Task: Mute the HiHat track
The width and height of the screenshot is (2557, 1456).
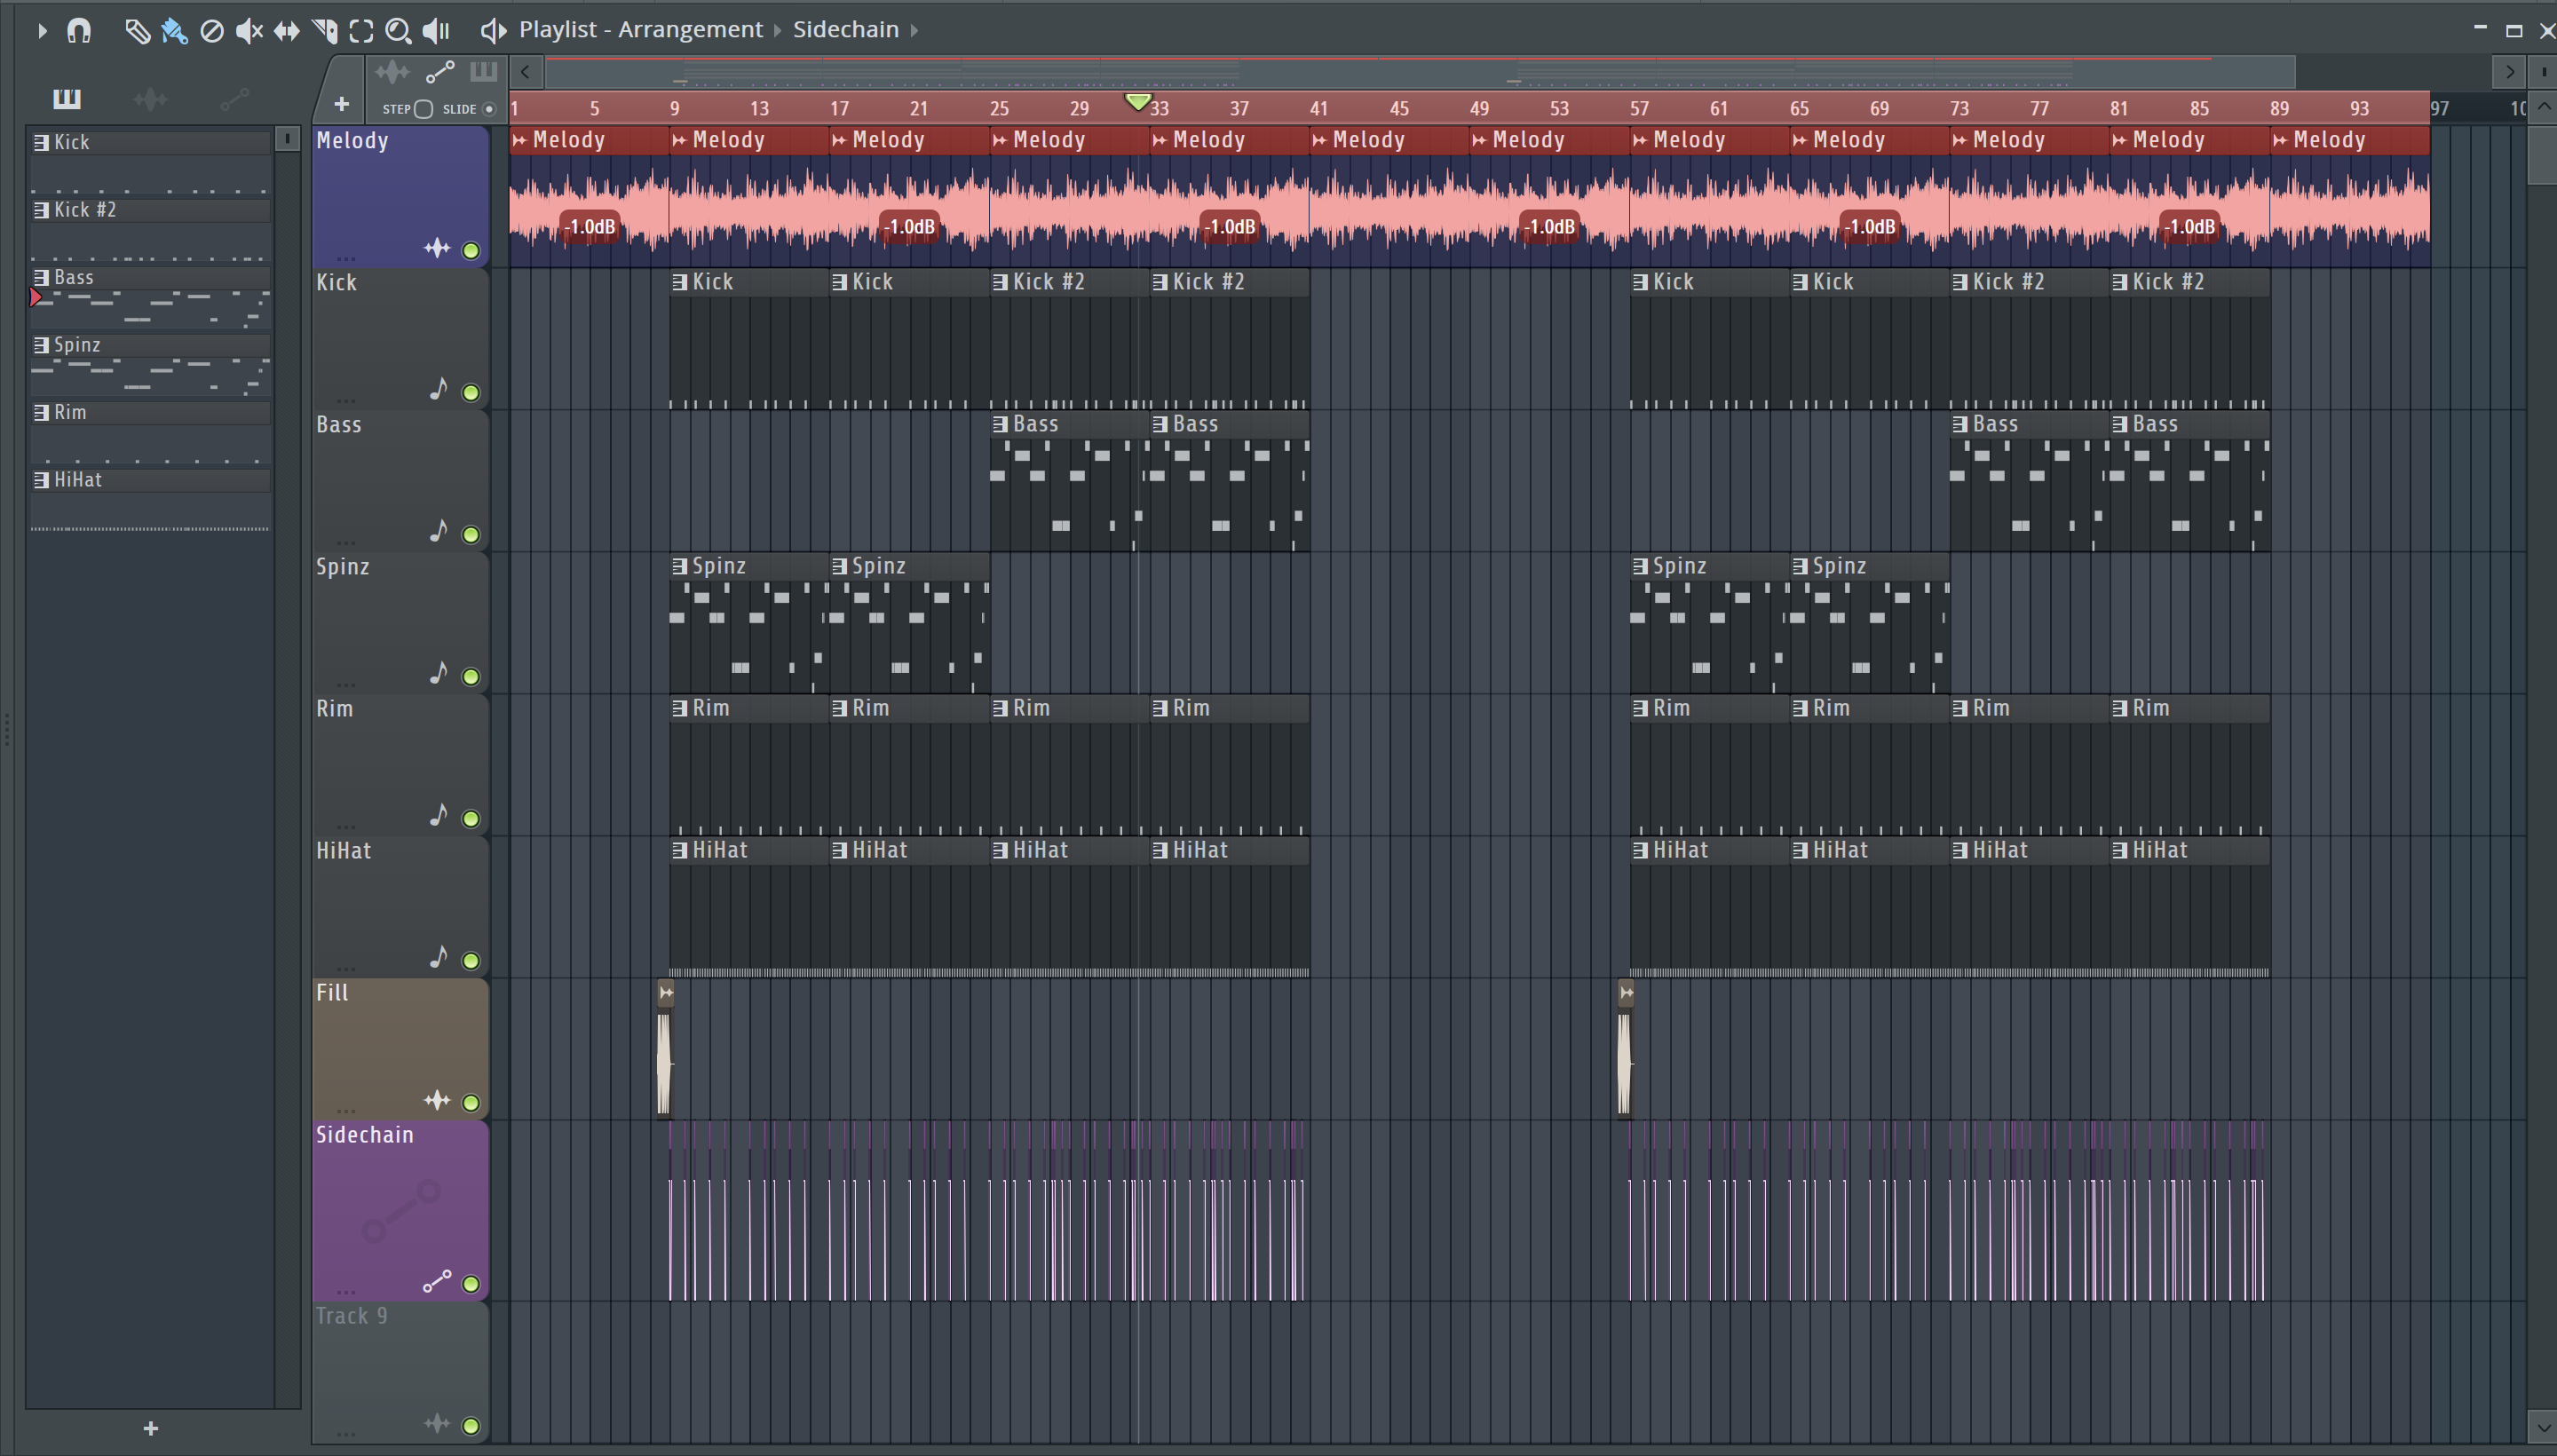Action: pos(471,960)
